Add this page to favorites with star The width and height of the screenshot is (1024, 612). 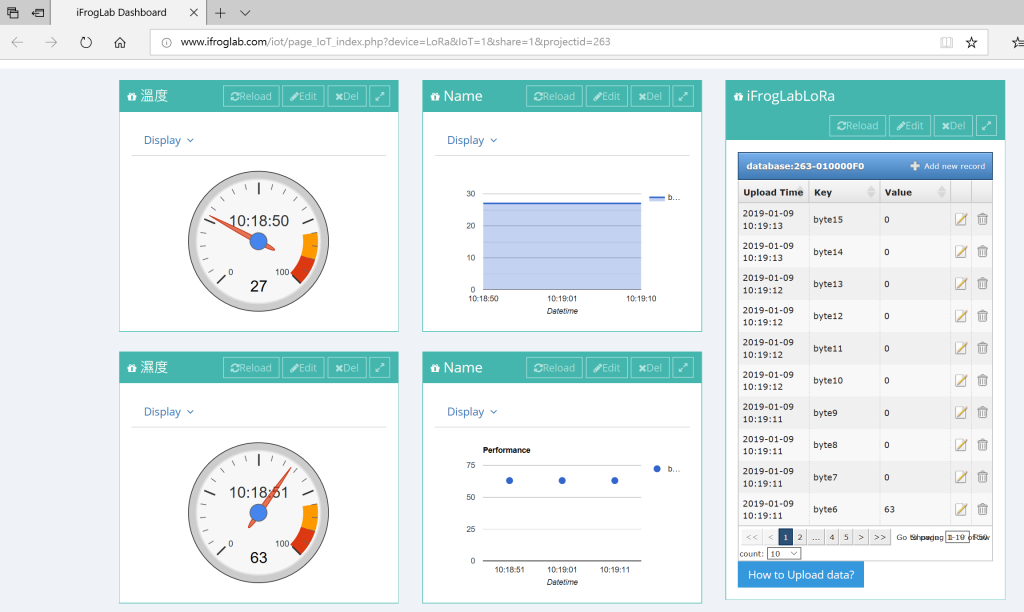[972, 42]
